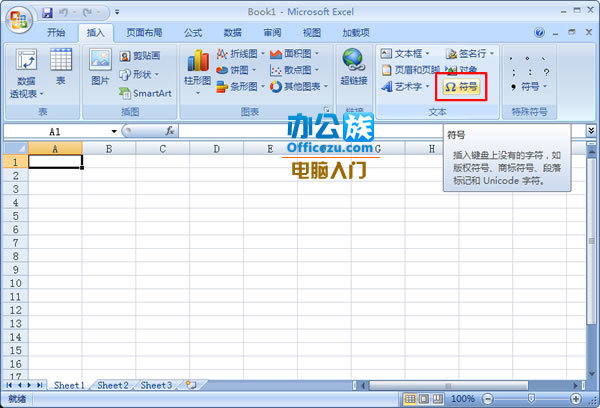Screen dimensions: 600x408
Task: Open Other Charts (其他图表) dropdown
Action: tap(299, 86)
